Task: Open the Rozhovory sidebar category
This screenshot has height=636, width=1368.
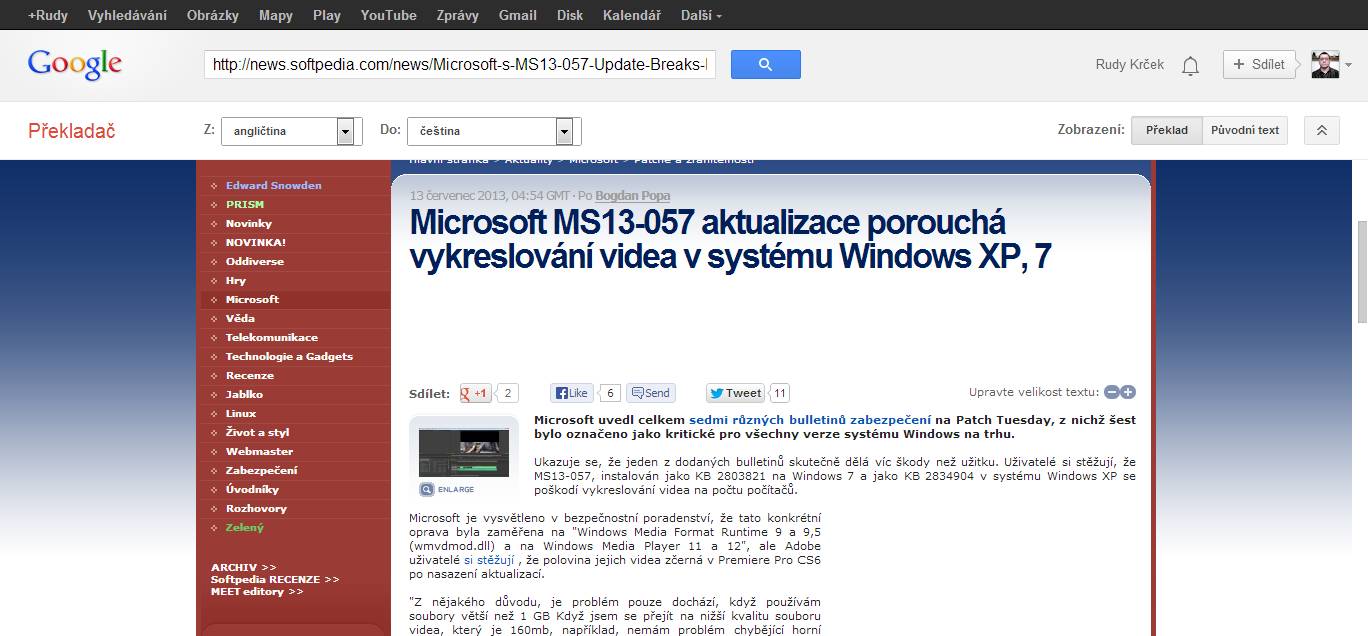Action: click(256, 508)
